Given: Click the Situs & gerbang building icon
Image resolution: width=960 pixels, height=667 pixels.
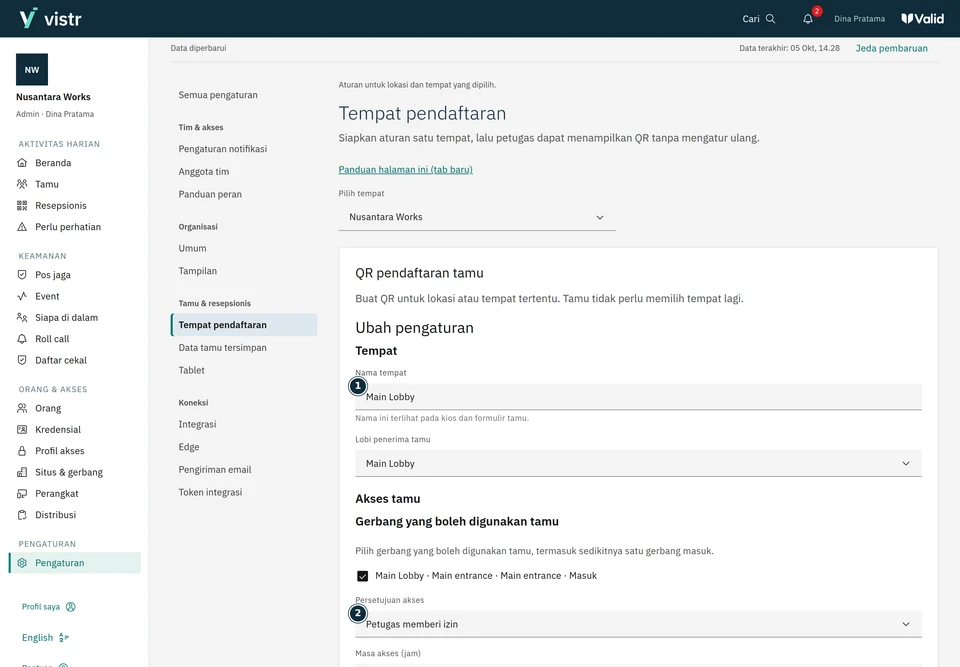Looking at the screenshot, I should click(x=22, y=473).
